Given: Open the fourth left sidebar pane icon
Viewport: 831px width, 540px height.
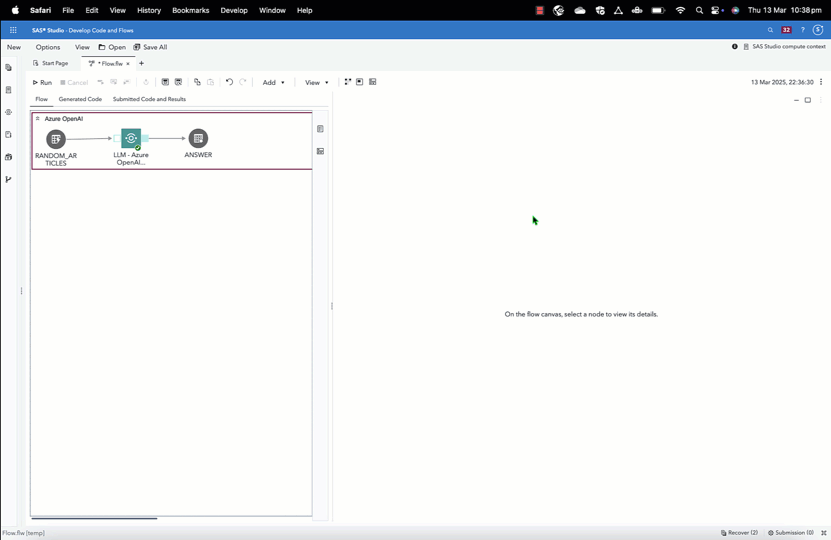Looking at the screenshot, I should [x=8, y=135].
